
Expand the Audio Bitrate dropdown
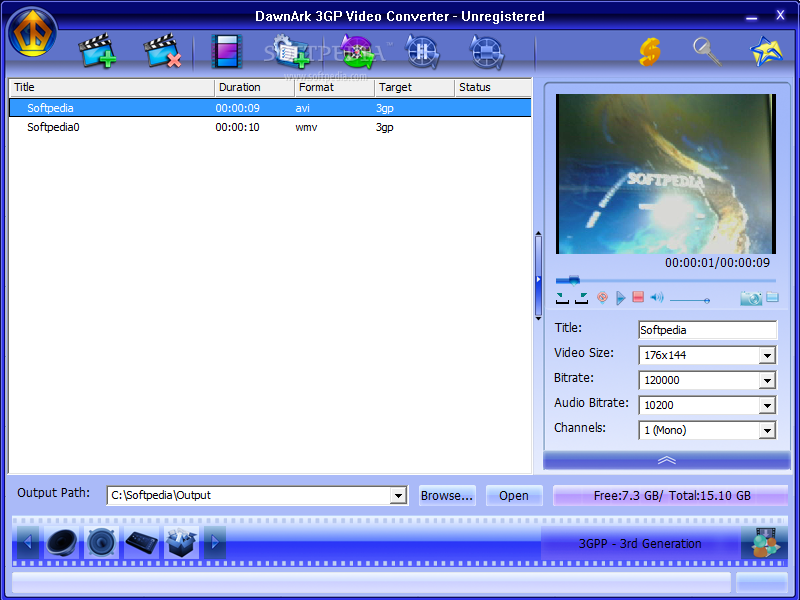coord(767,405)
